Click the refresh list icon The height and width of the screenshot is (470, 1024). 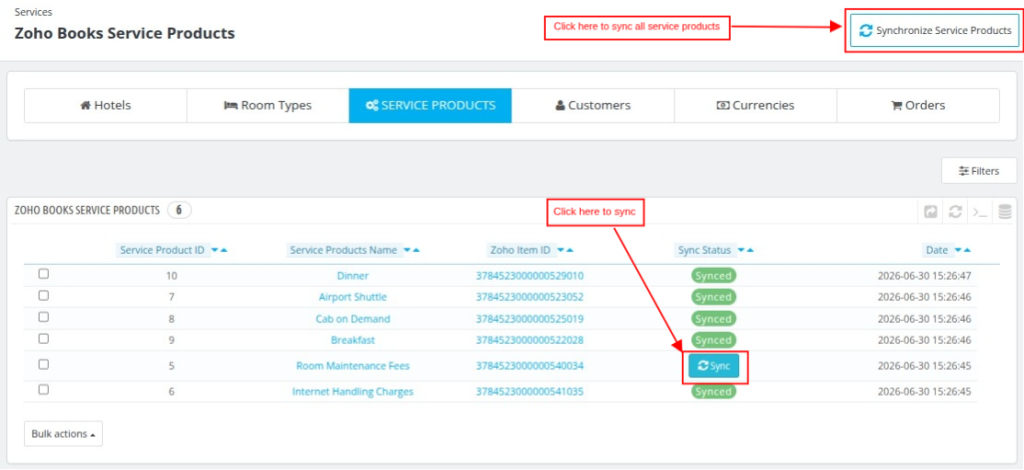955,212
